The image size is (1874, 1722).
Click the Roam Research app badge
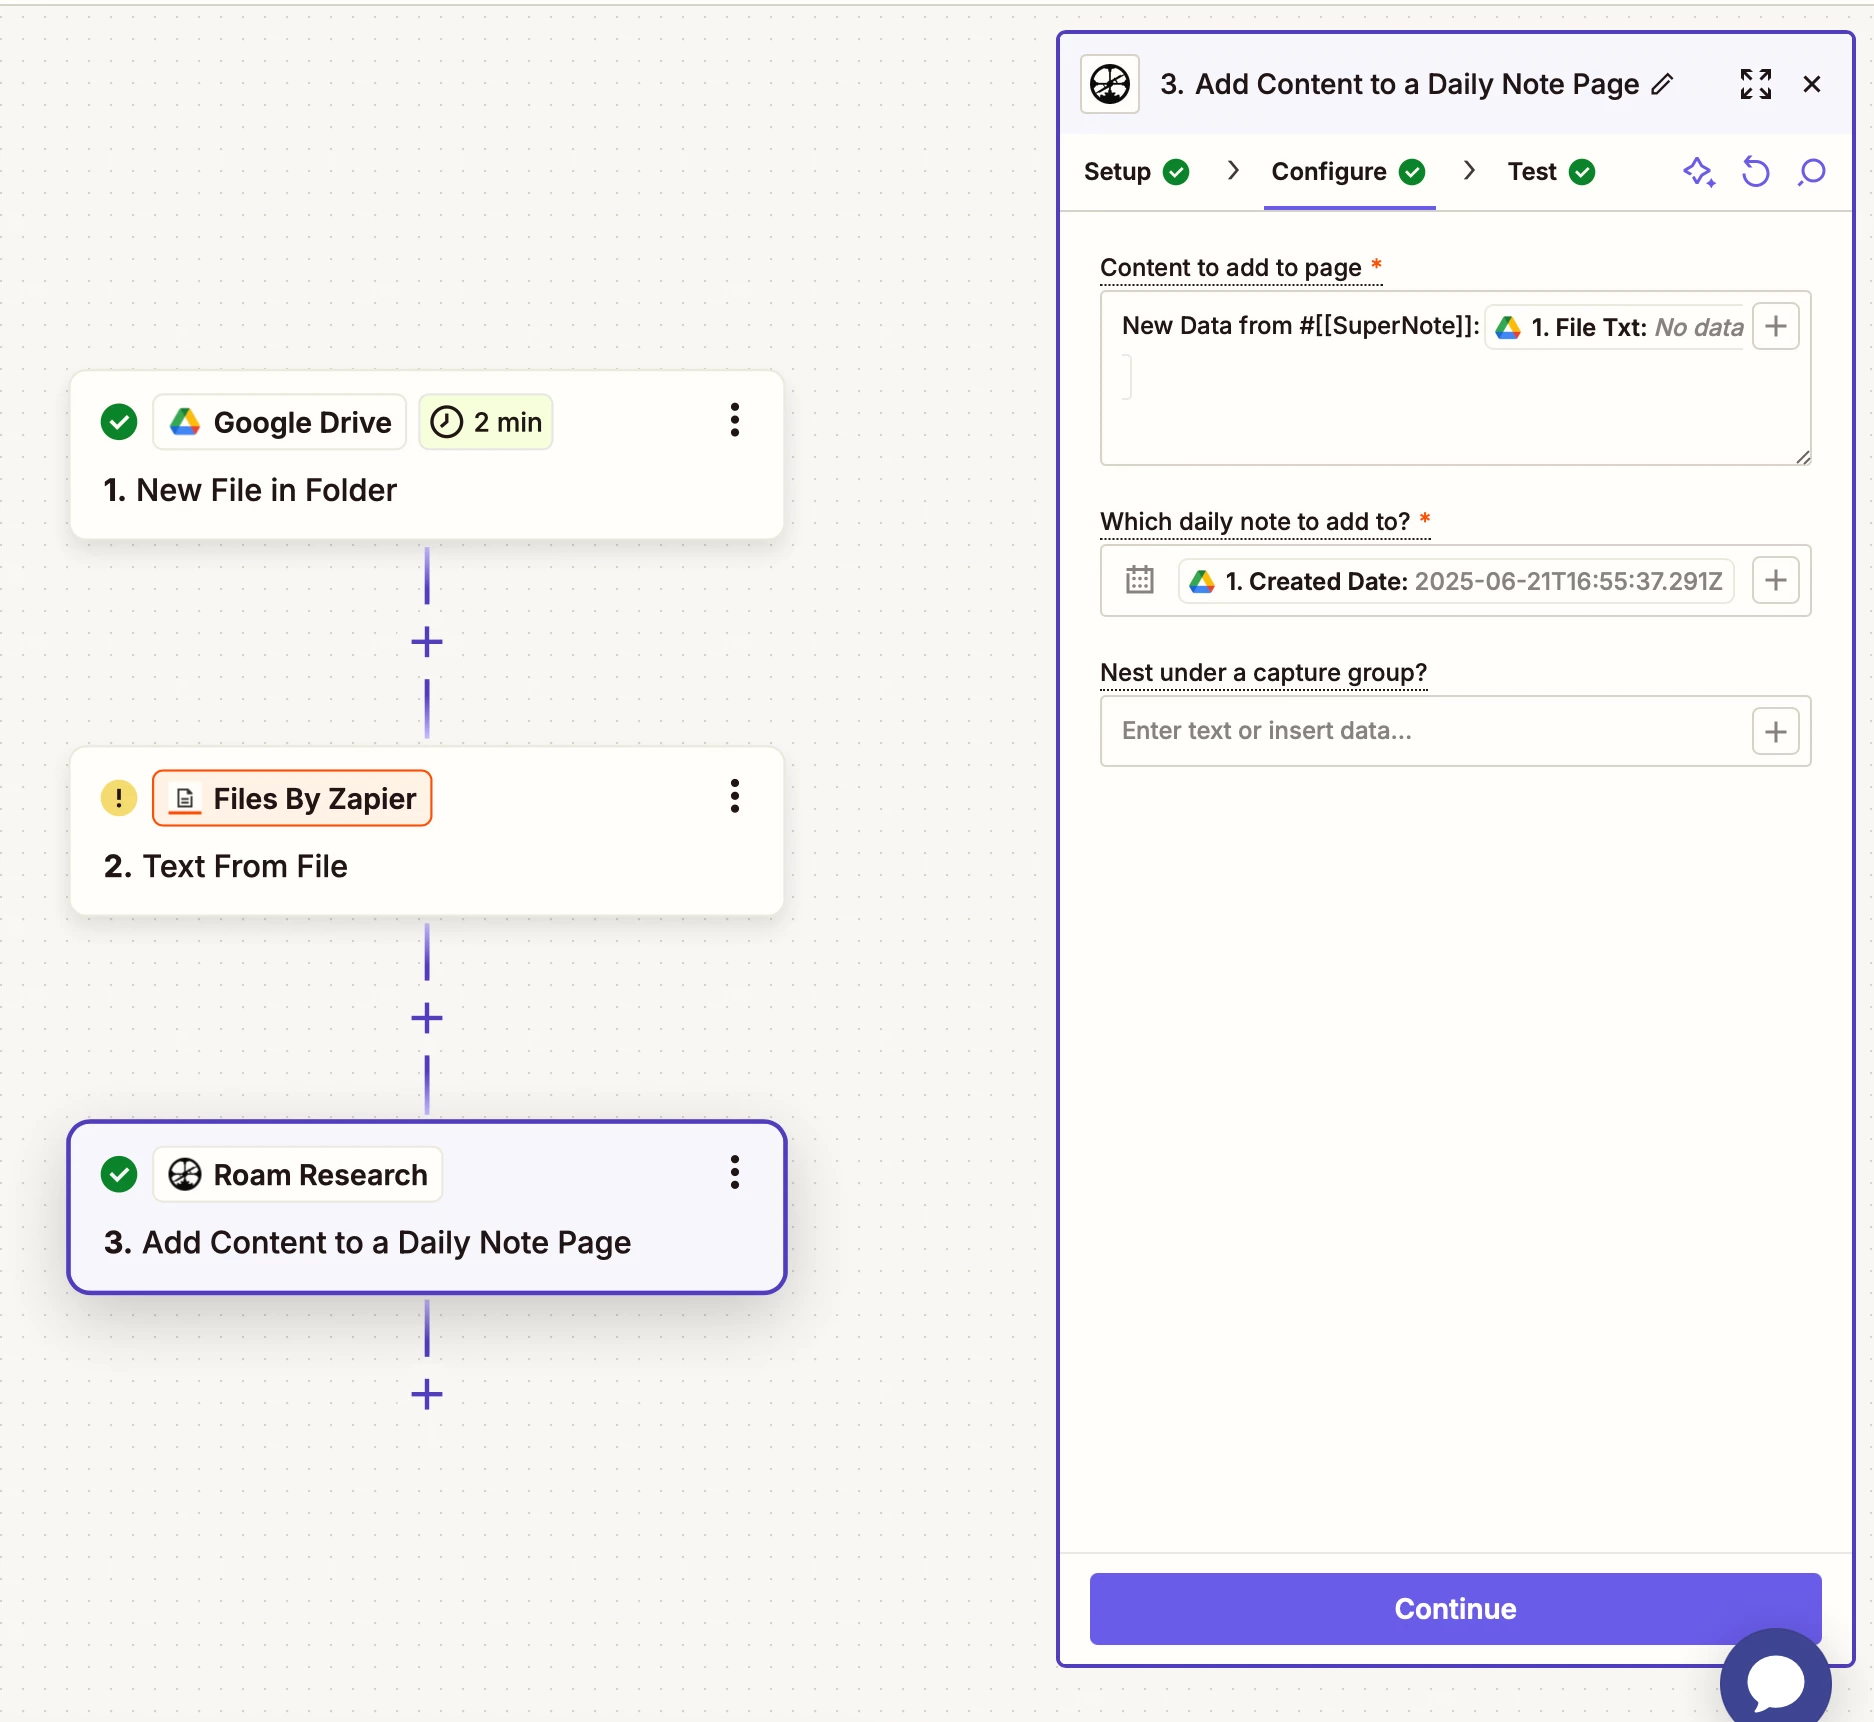click(298, 1174)
